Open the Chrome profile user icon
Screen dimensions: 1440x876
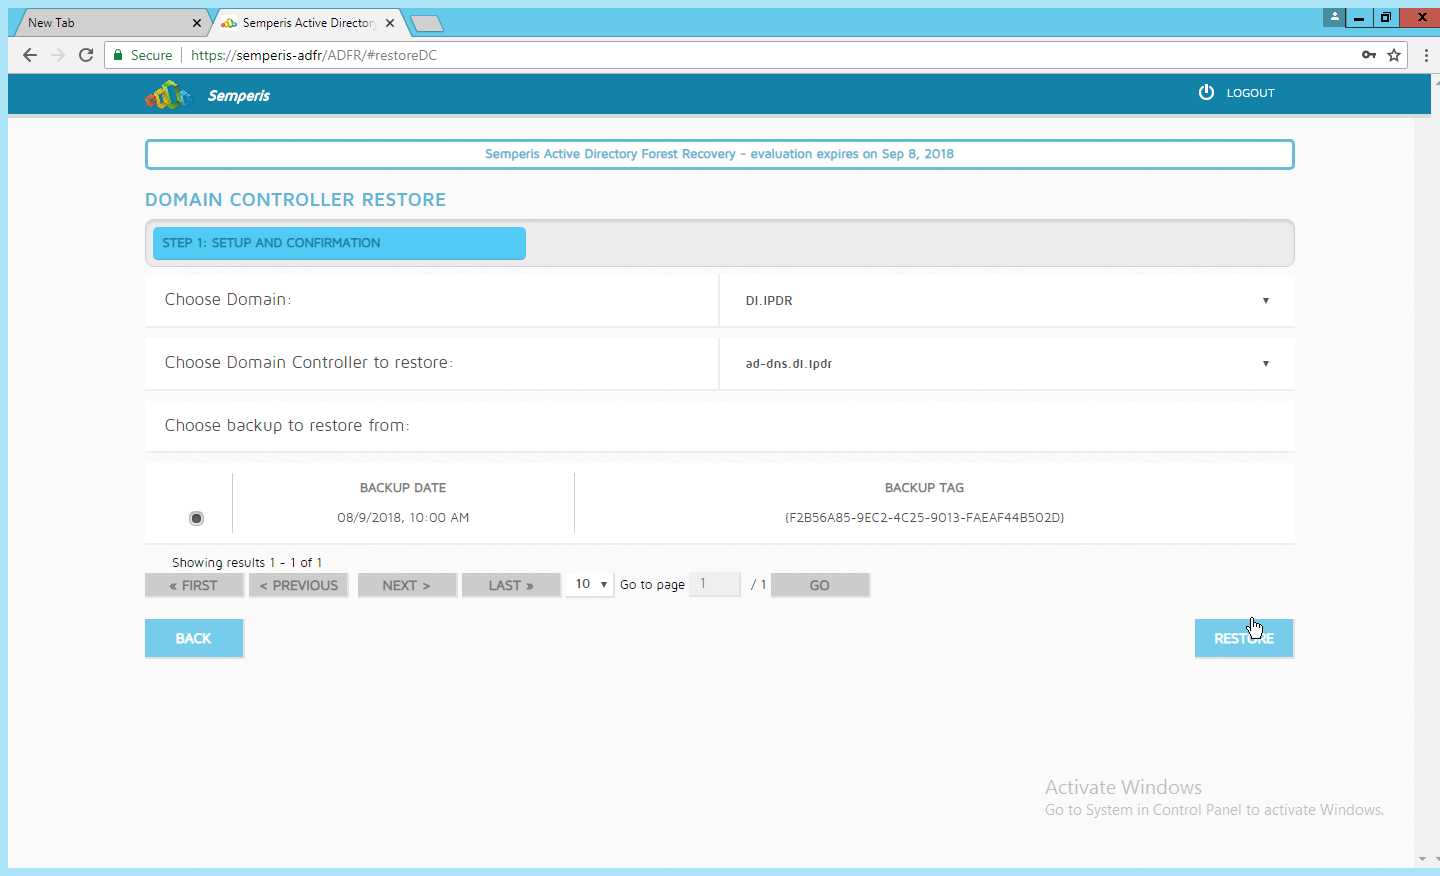point(1334,17)
